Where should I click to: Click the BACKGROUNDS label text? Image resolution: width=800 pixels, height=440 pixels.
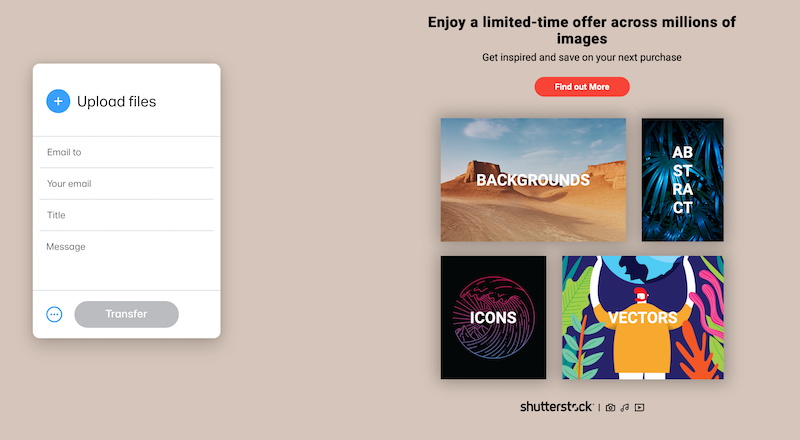coord(533,180)
